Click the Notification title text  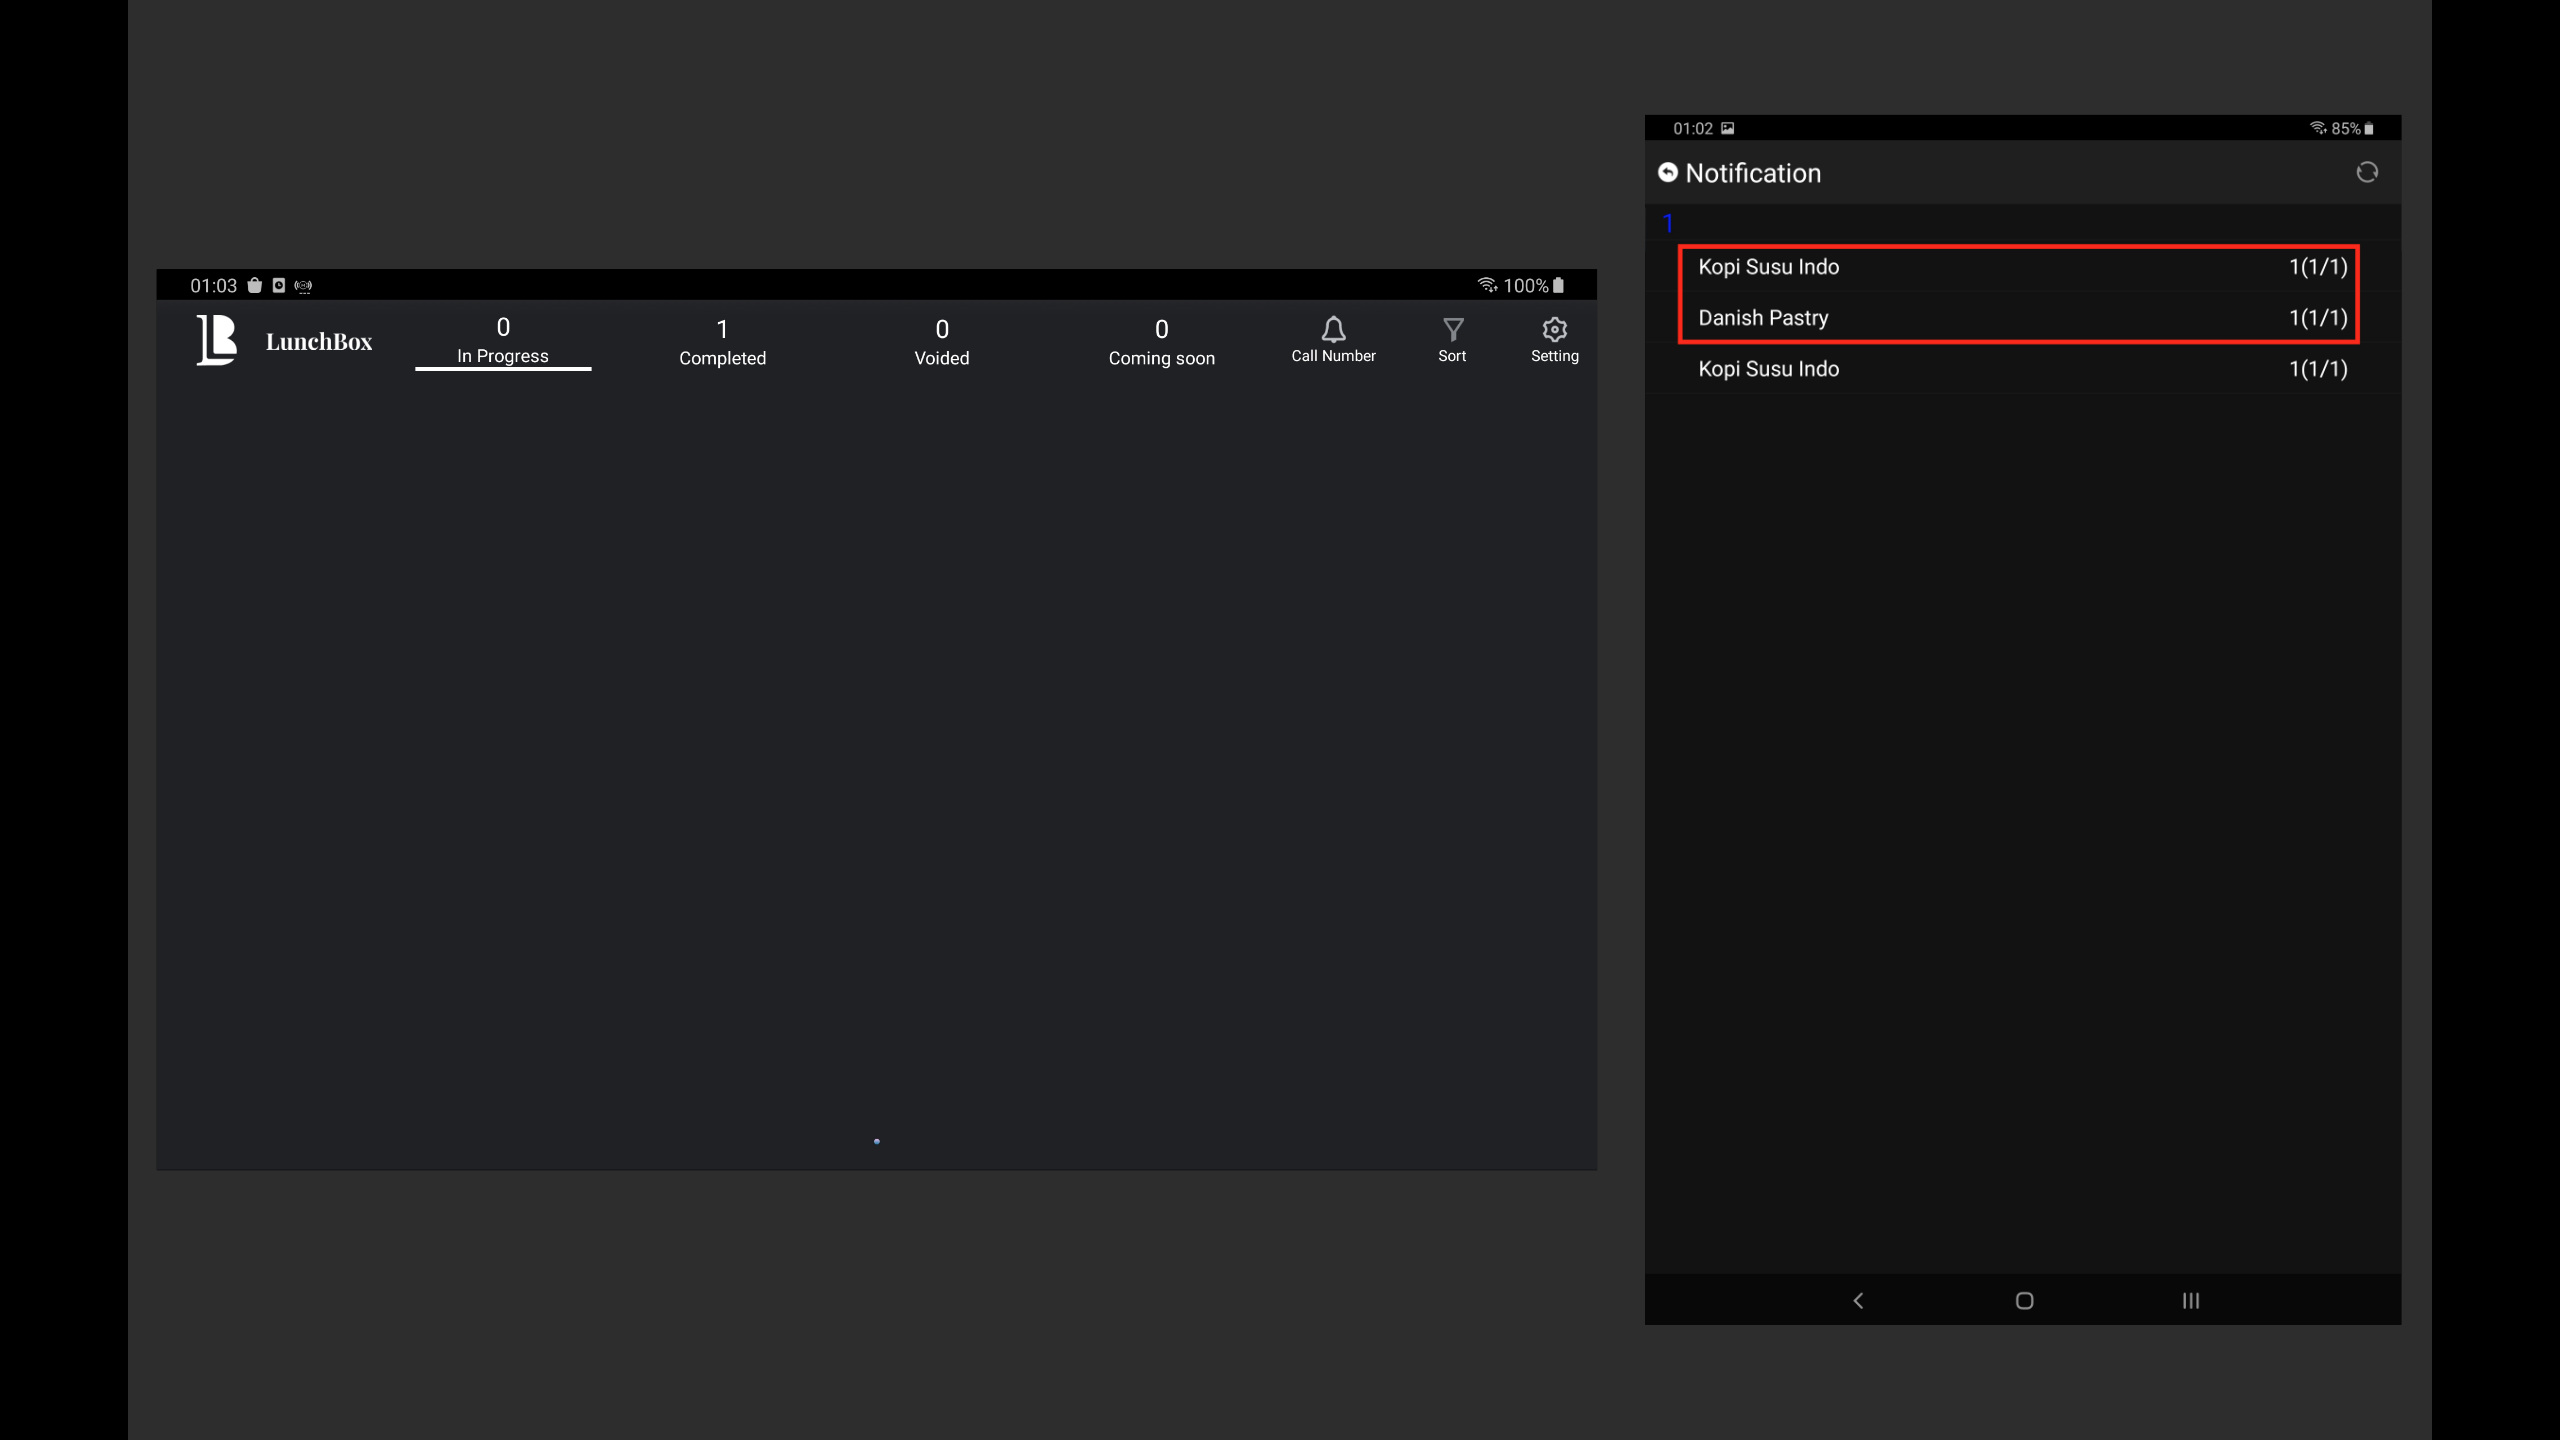point(1752,173)
